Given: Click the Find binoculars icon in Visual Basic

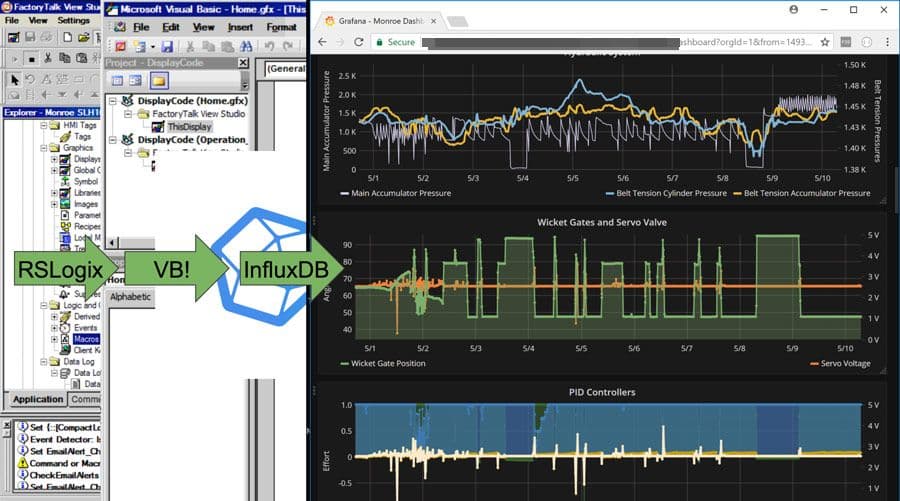Looking at the screenshot, I should [246, 46].
